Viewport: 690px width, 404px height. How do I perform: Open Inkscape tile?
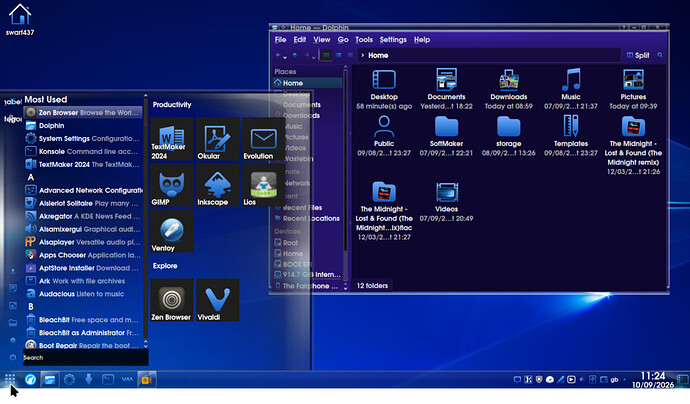217,185
